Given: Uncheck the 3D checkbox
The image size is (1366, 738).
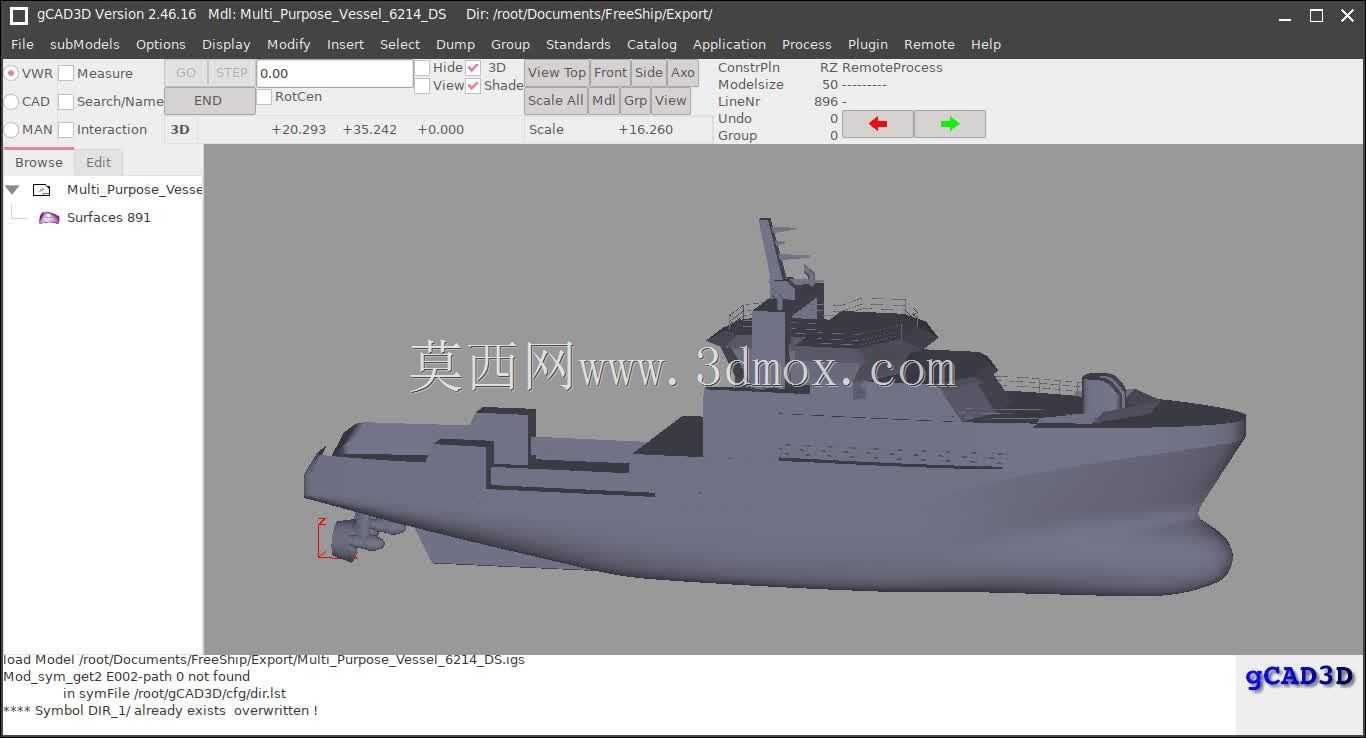Looking at the screenshot, I should tap(473, 68).
